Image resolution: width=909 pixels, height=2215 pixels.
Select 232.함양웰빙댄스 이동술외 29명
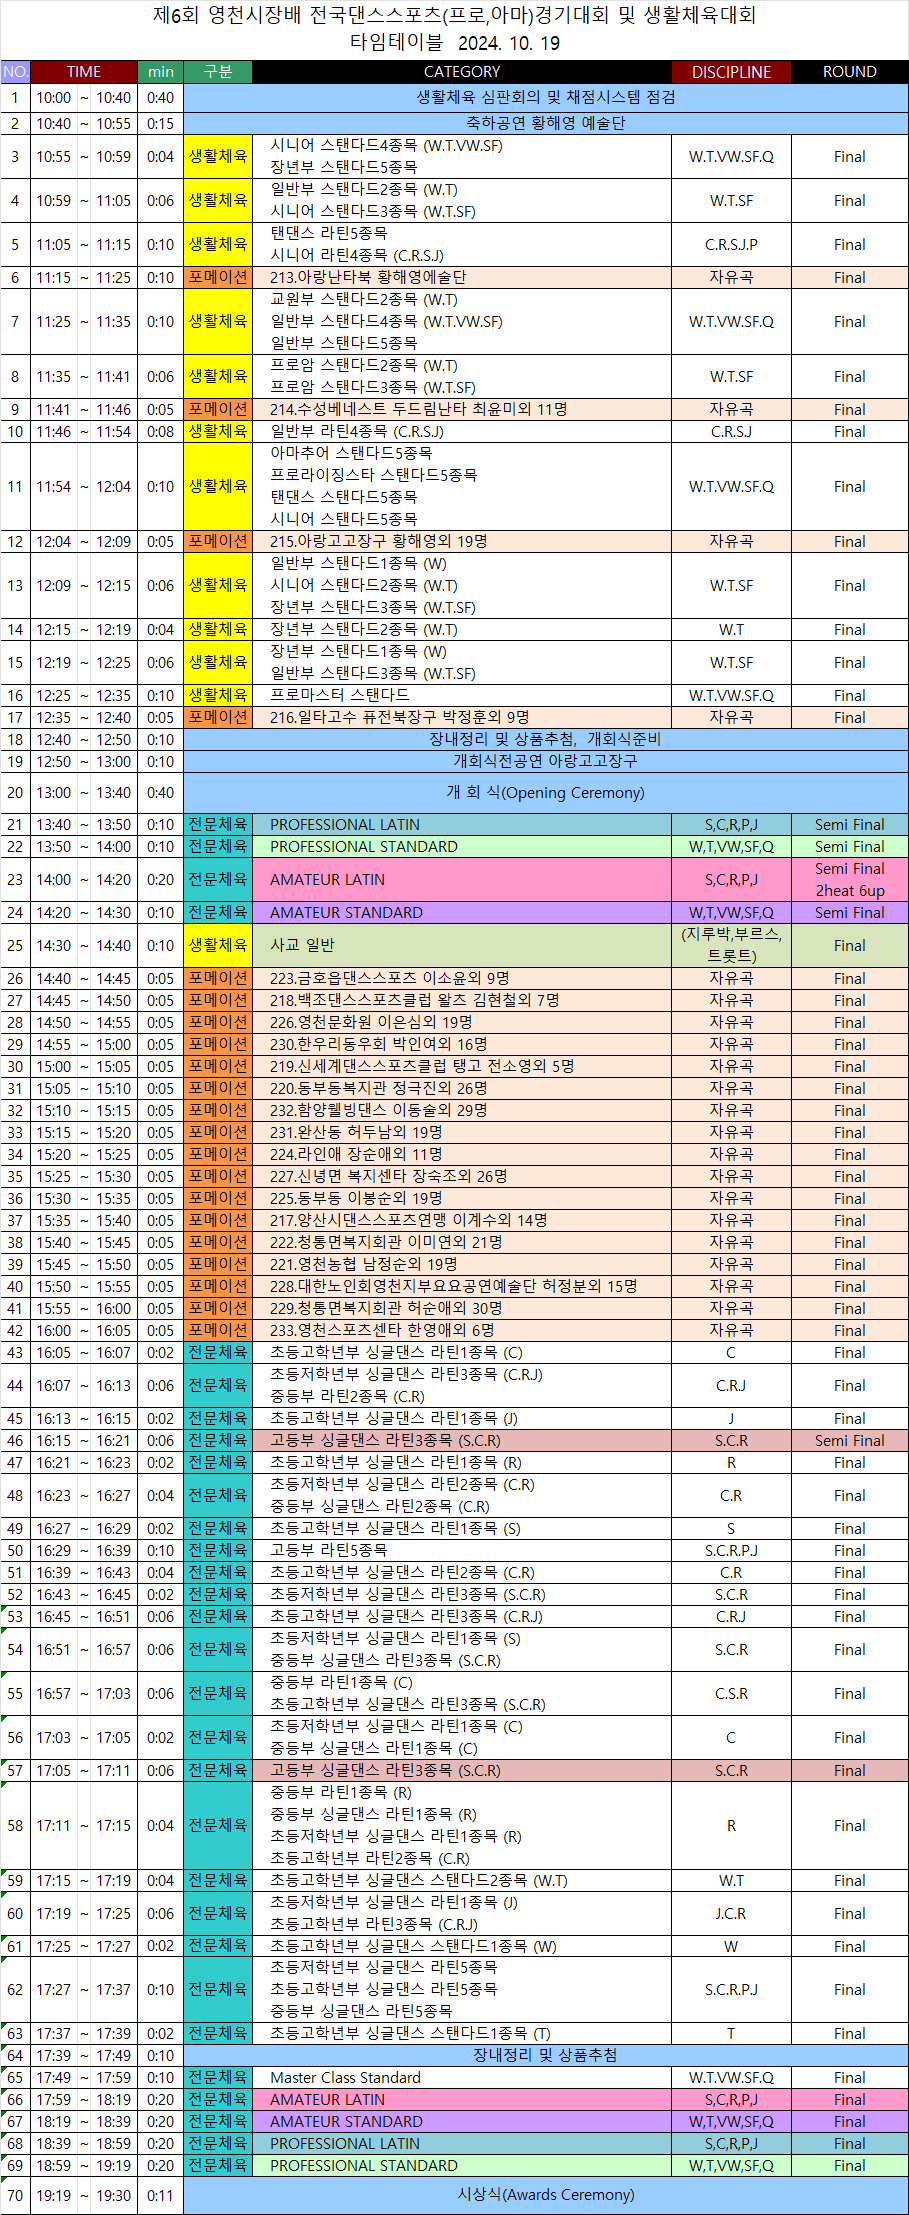(x=461, y=1111)
